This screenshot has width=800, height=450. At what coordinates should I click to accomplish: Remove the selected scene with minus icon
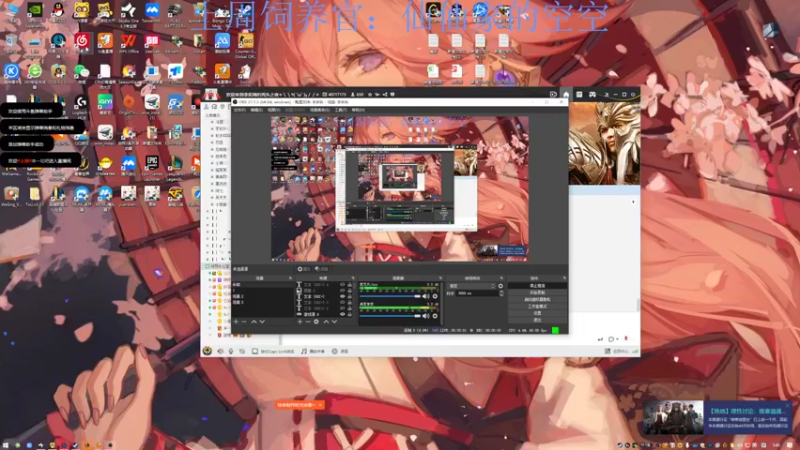point(244,322)
